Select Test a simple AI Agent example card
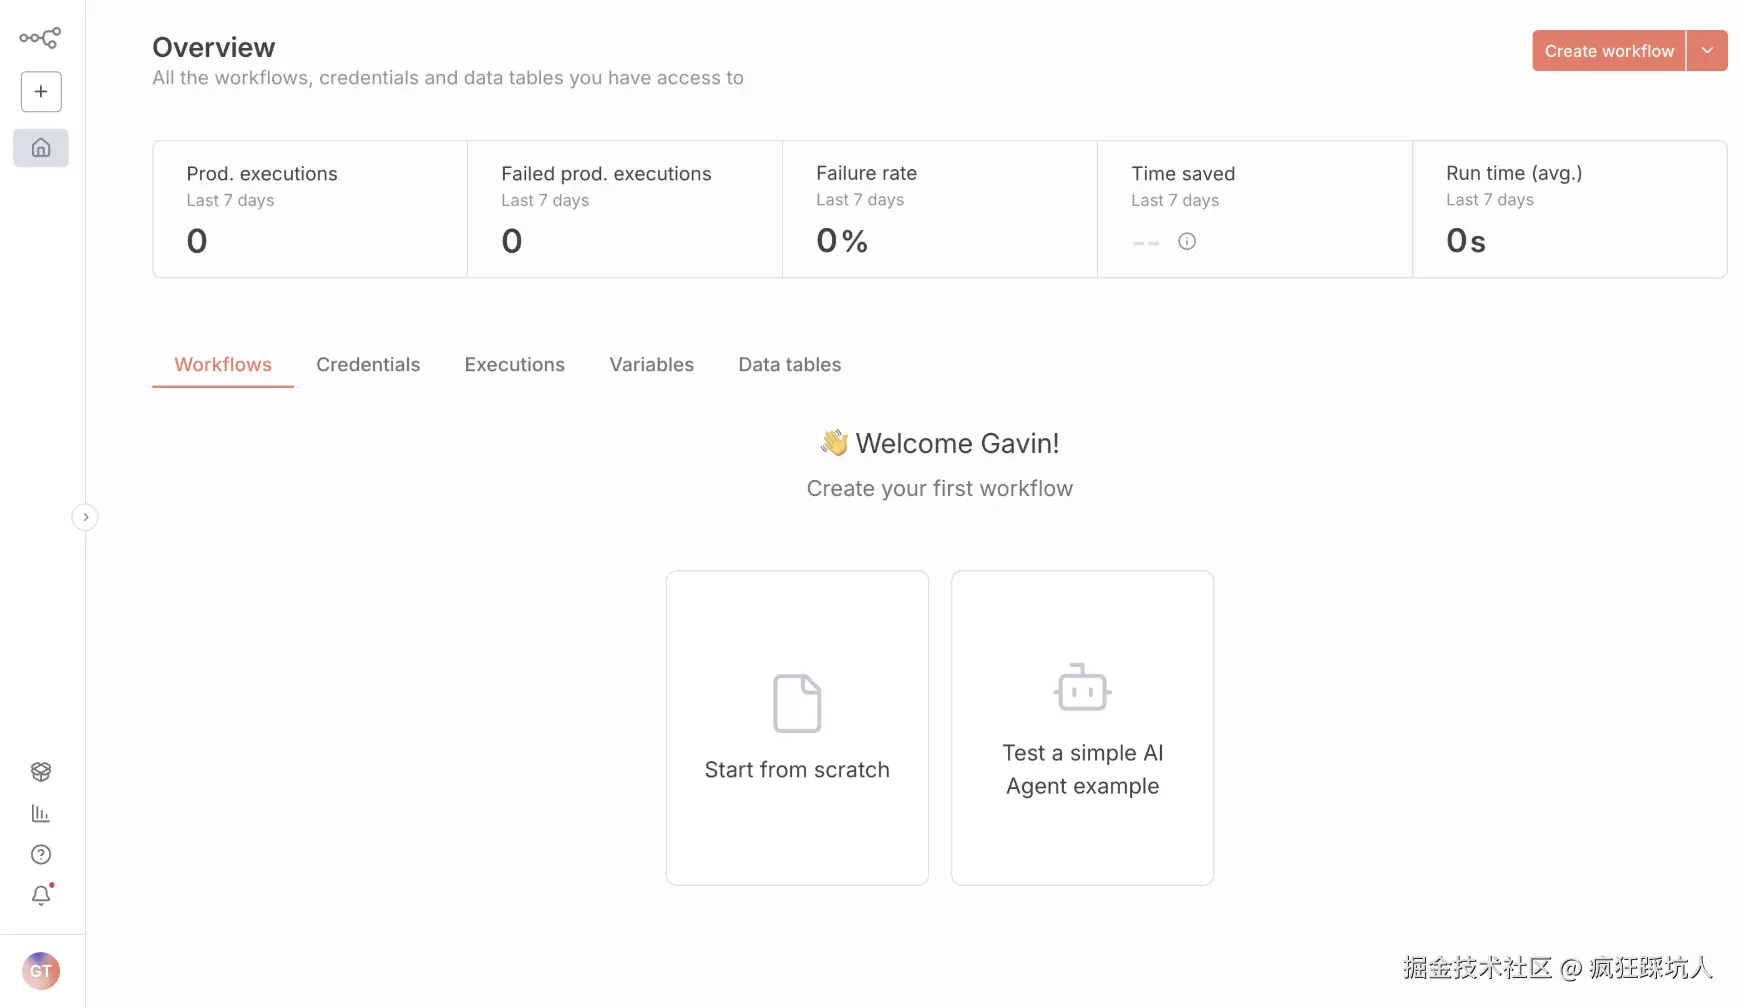 [1082, 727]
